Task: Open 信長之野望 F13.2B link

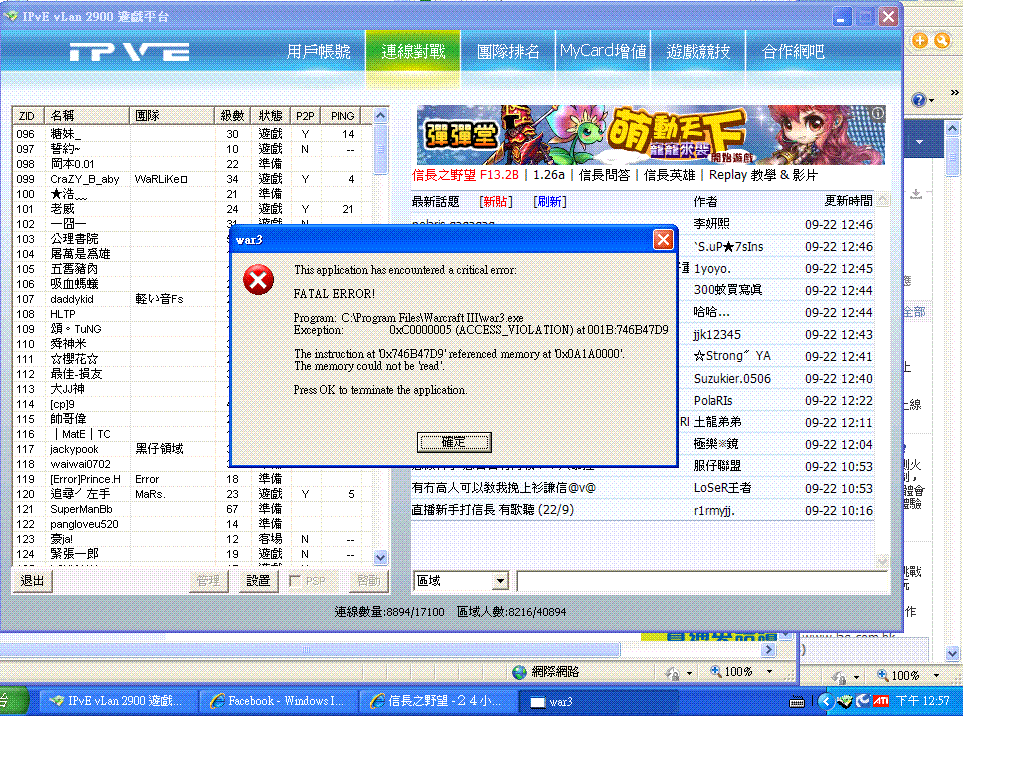Action: (465, 175)
